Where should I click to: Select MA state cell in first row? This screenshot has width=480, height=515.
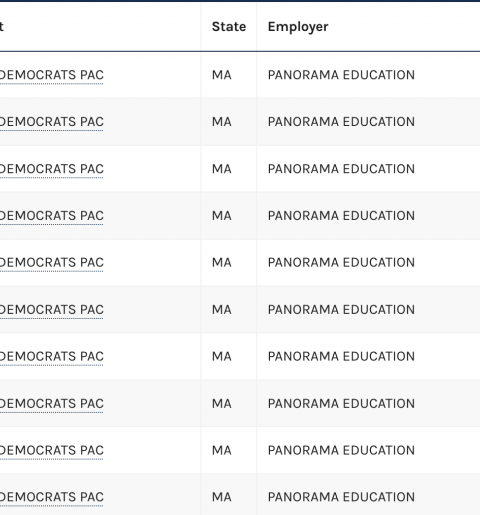point(222,75)
